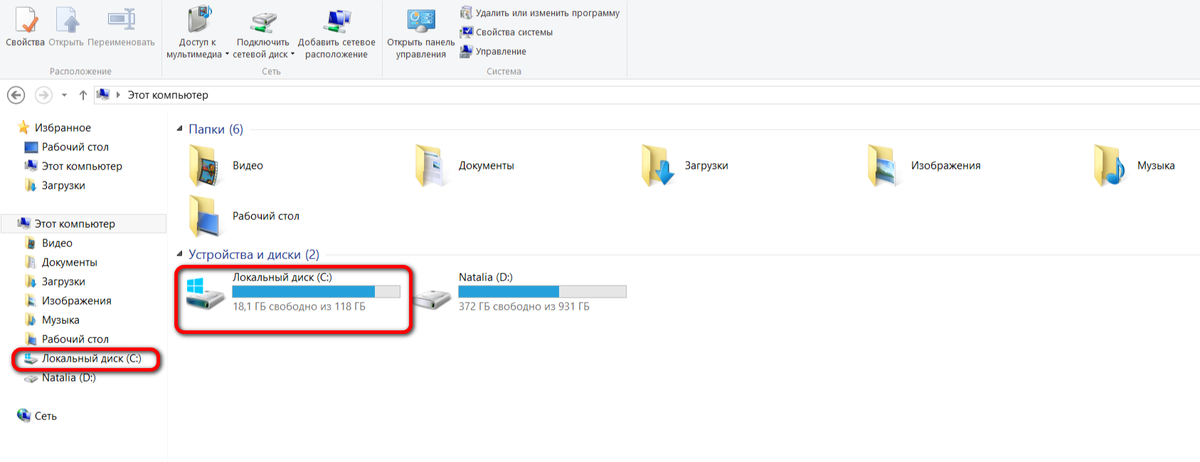This screenshot has width=1200, height=462.
Task: Select Локальный диск (C:) drive icon
Action: point(206,292)
